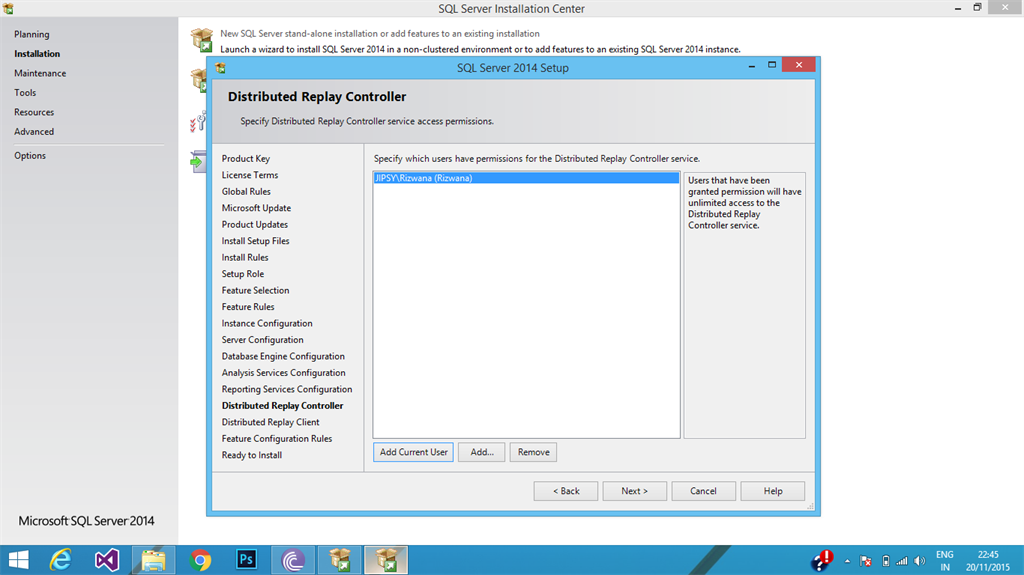Open the Resources section

click(x=34, y=112)
